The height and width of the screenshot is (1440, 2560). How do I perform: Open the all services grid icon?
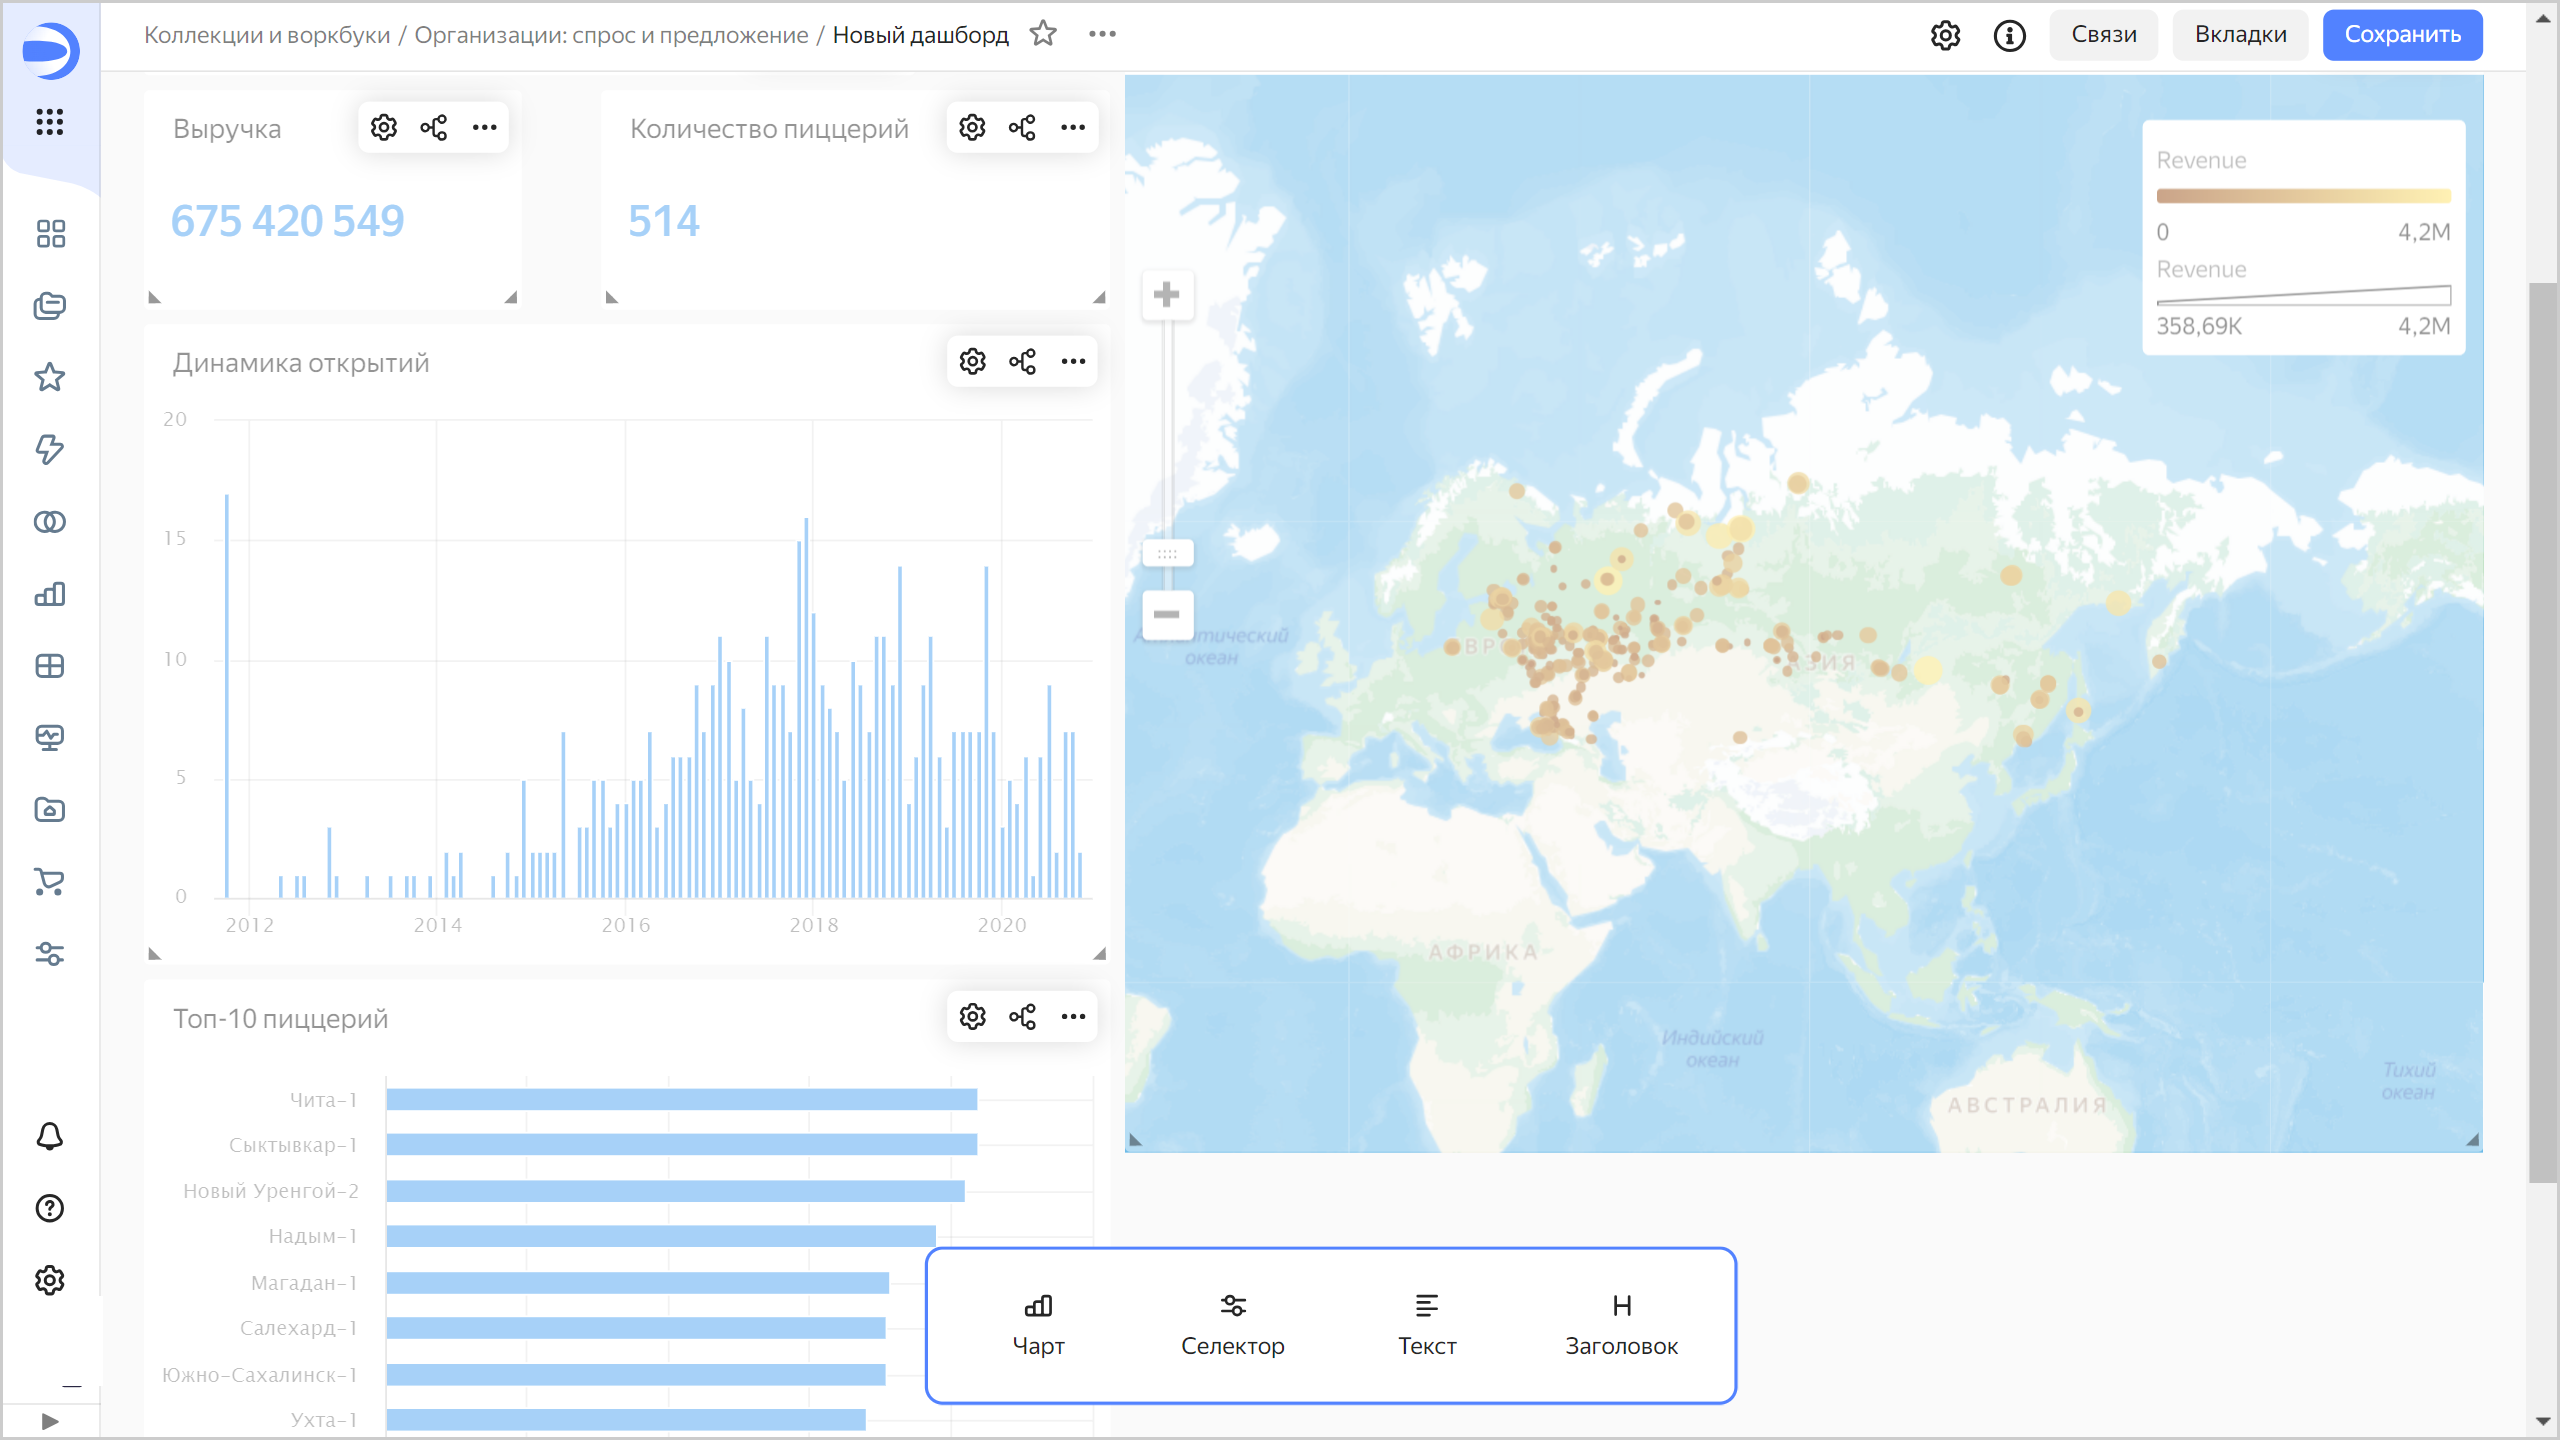pos(50,122)
